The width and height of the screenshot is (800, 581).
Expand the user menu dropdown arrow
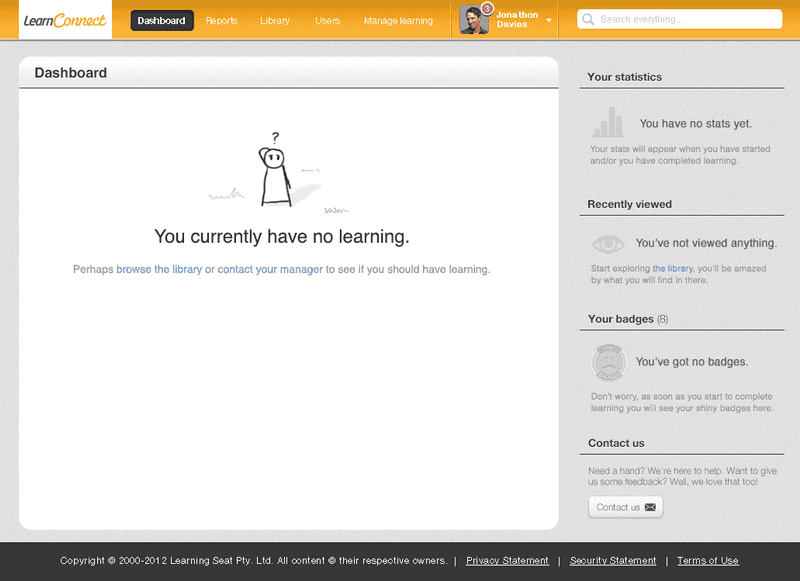pyautogui.click(x=549, y=20)
